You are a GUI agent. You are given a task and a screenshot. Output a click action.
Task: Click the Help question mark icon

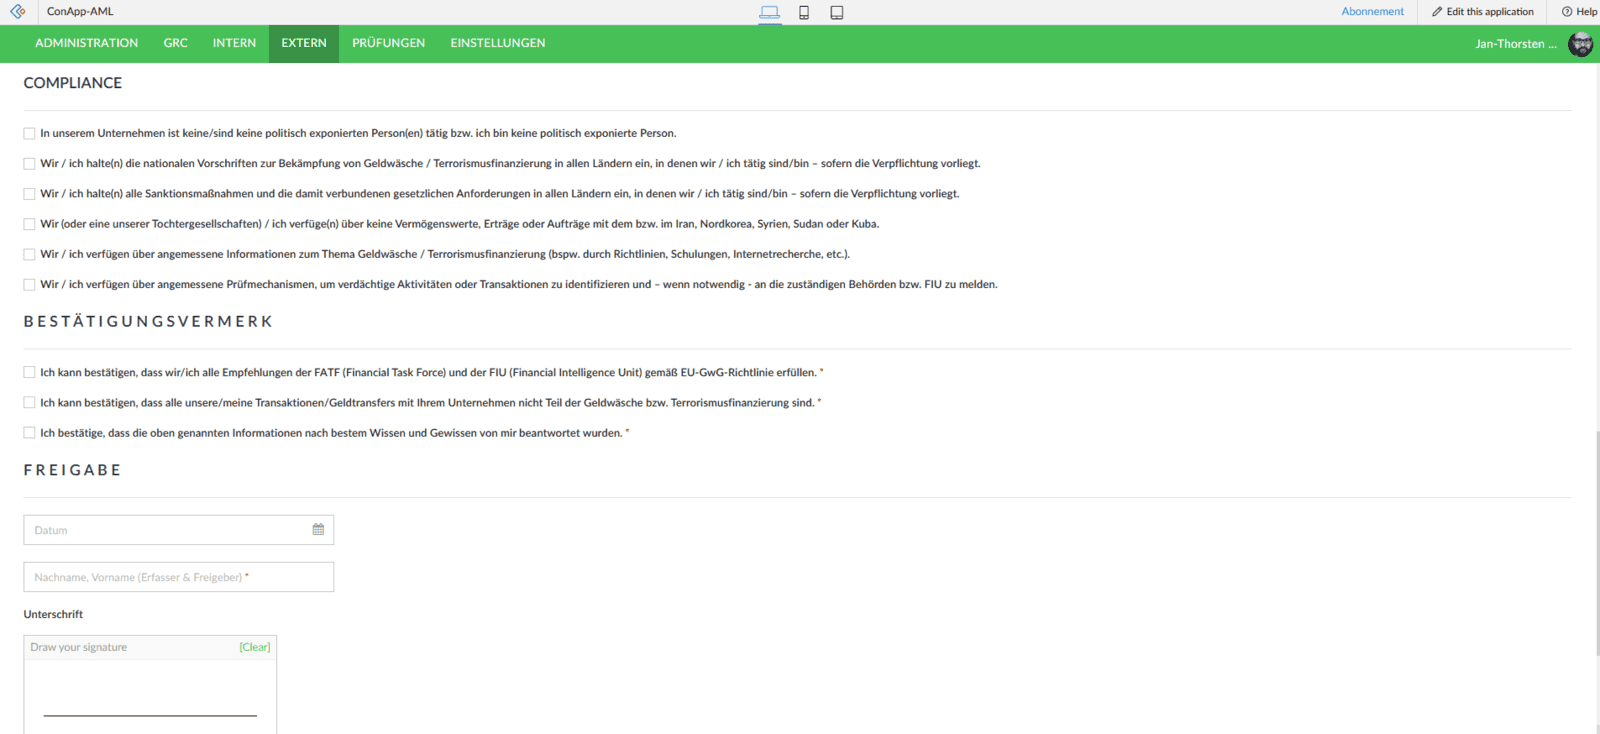pos(1567,12)
